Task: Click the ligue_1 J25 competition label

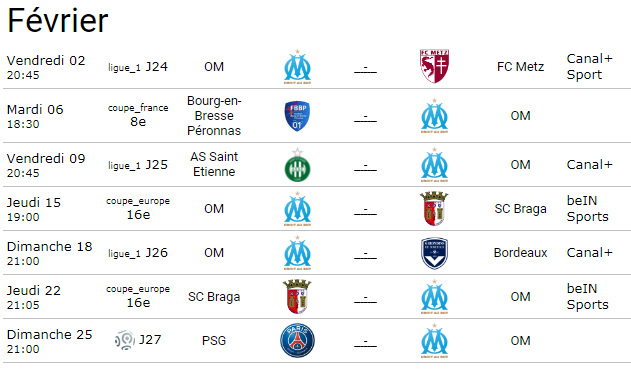Action: pos(138,165)
